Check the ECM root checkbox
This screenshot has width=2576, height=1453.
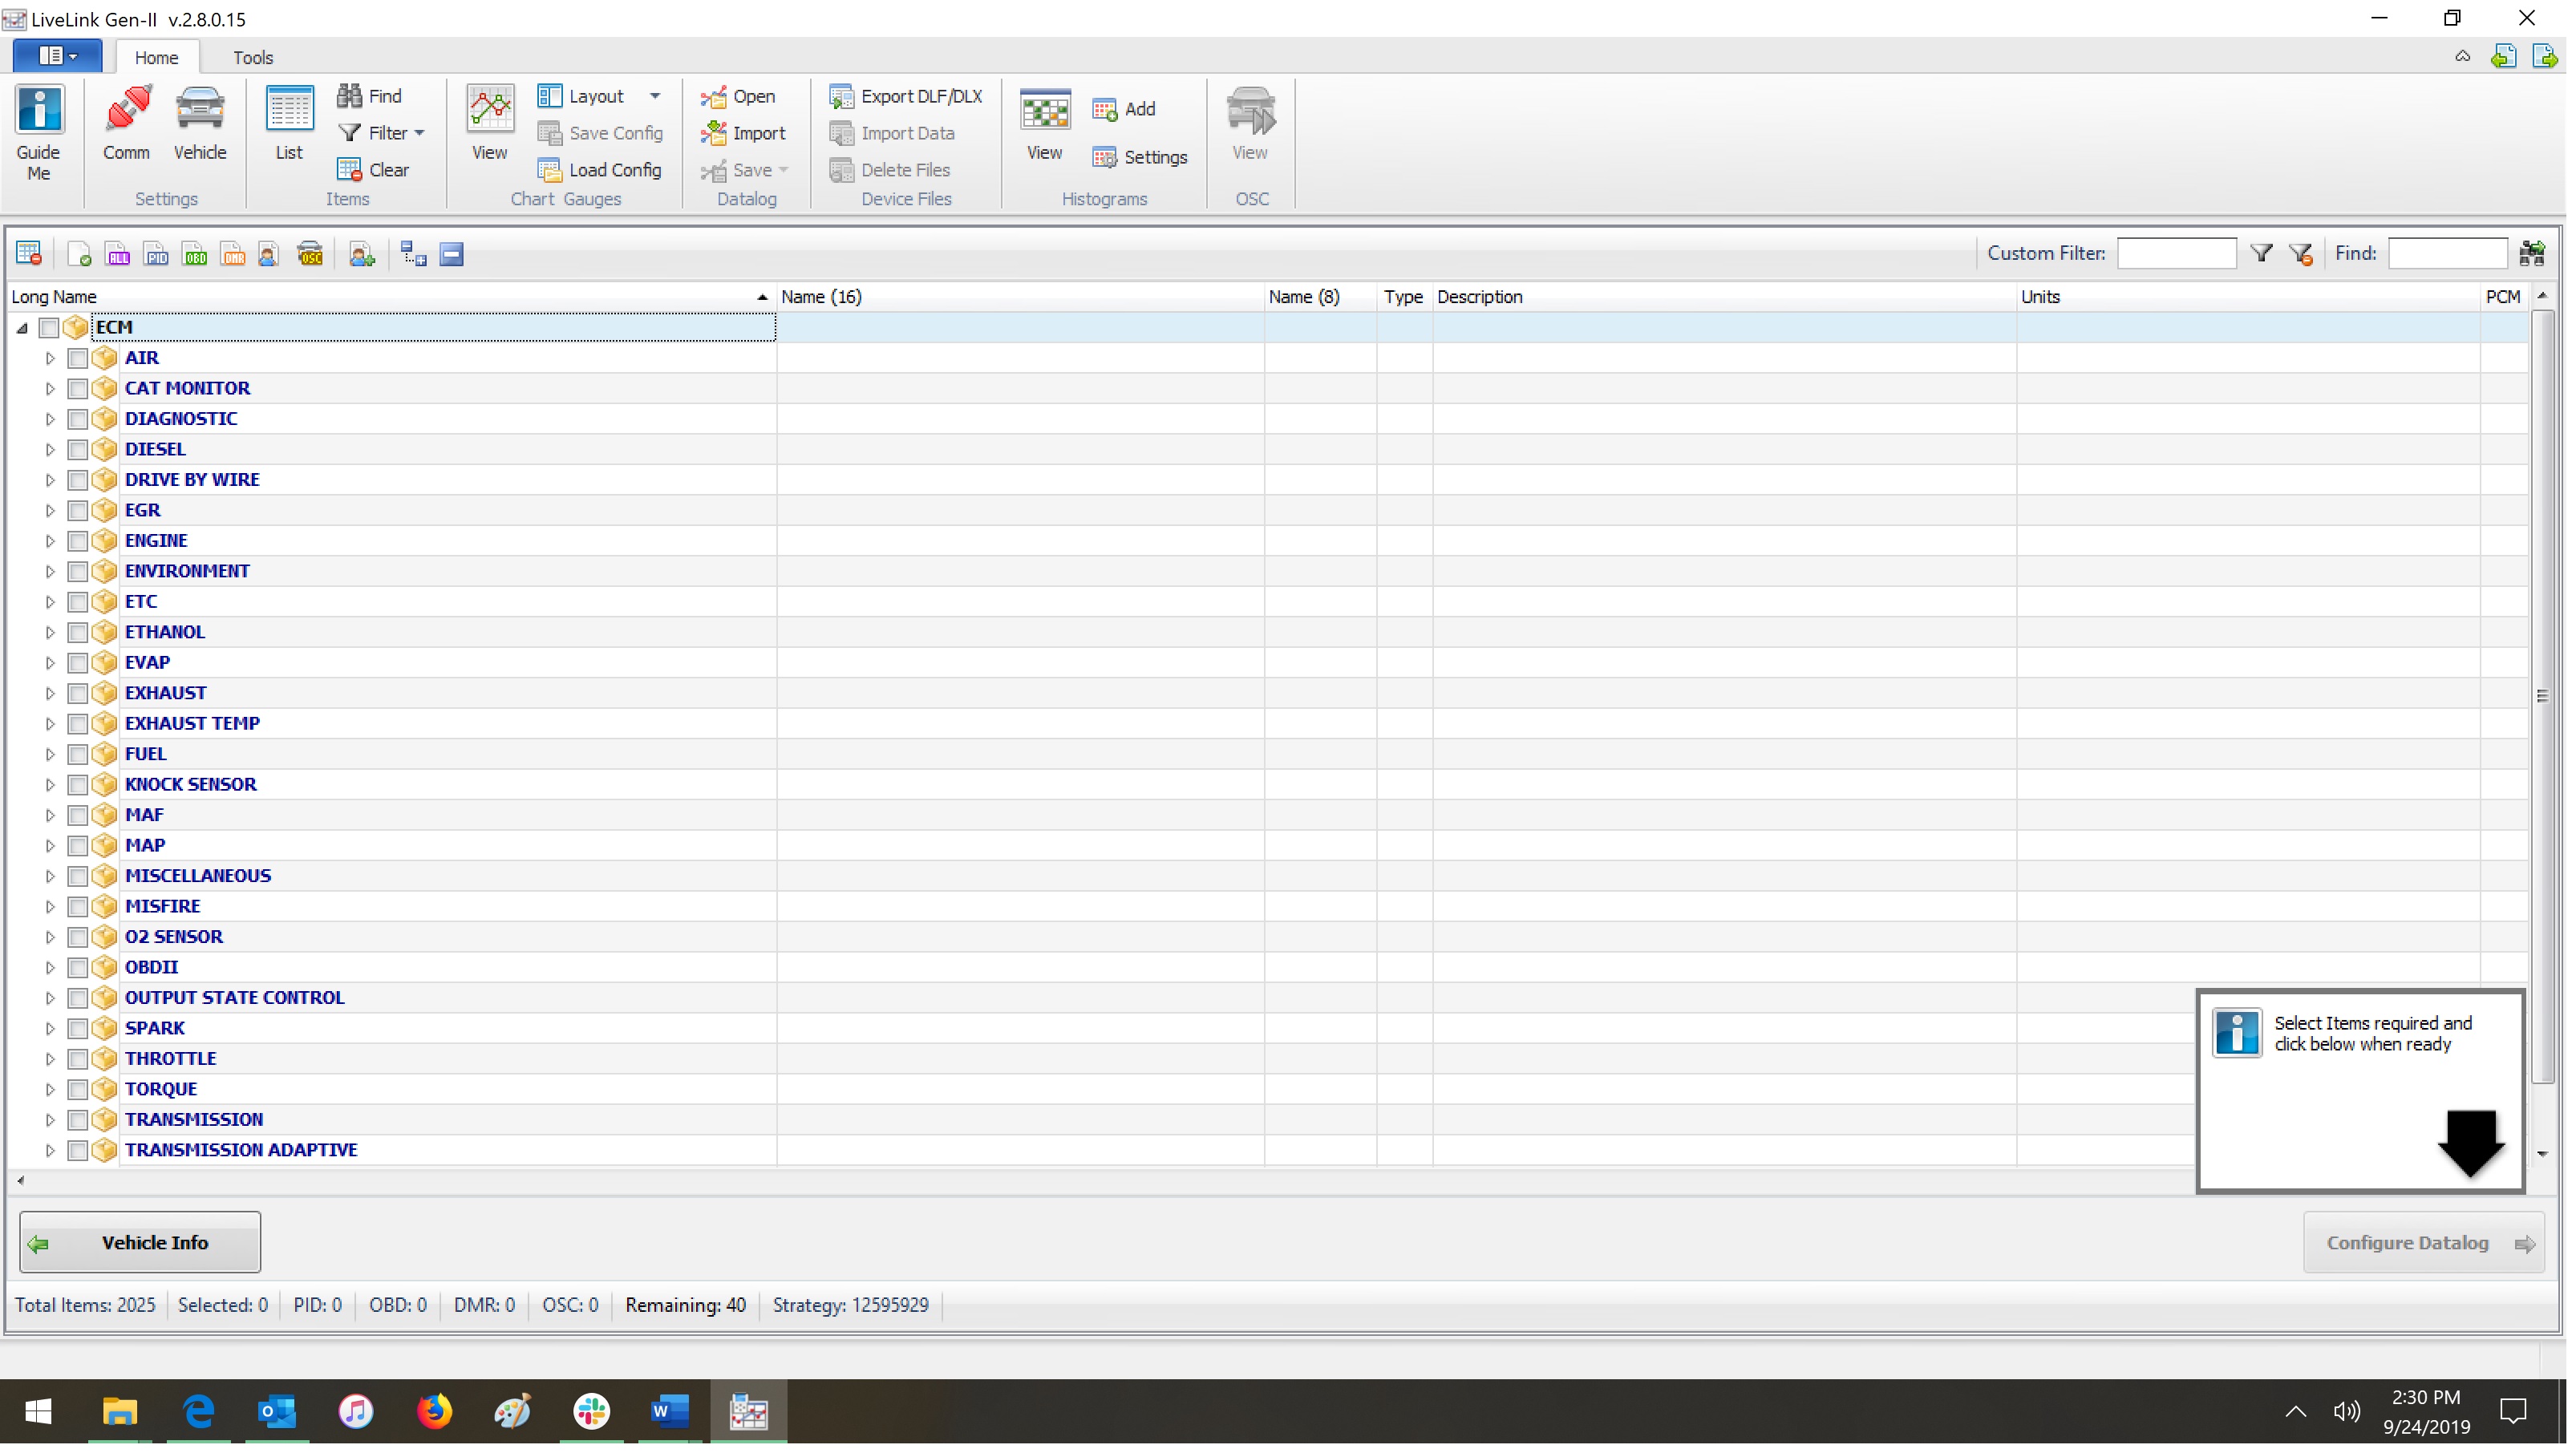(49, 328)
